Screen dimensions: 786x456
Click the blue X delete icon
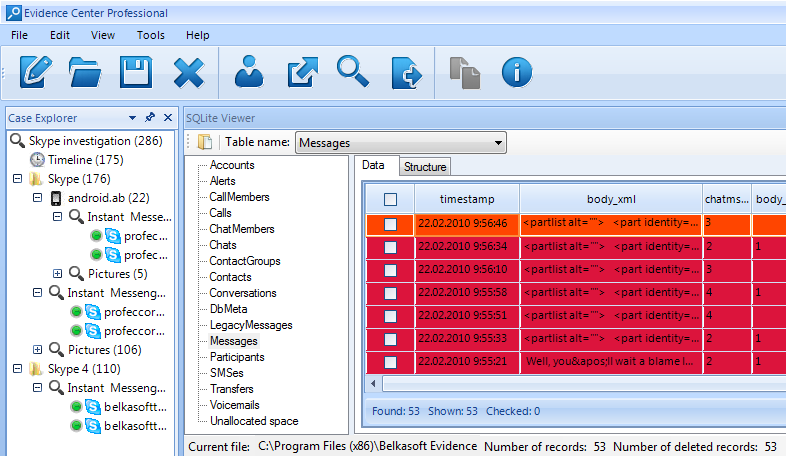188,73
